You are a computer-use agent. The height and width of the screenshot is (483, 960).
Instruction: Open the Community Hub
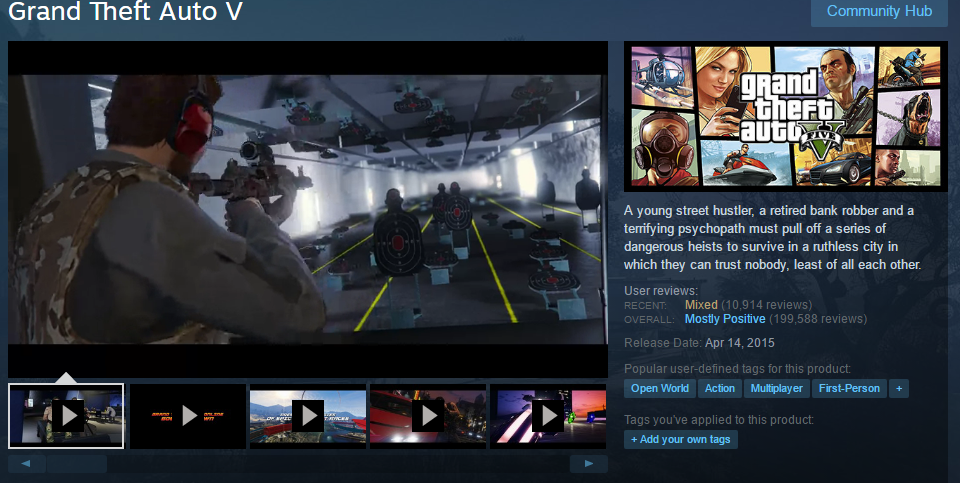pyautogui.click(x=879, y=12)
